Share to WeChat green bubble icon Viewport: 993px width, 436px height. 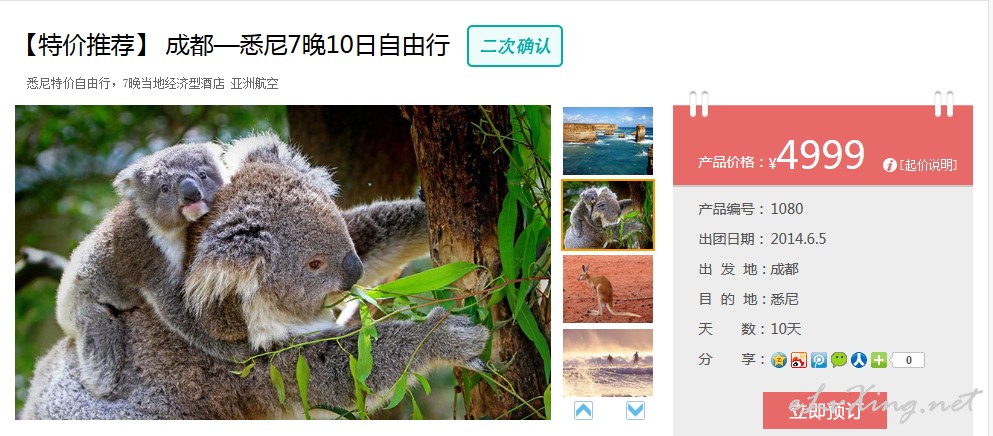[839, 360]
